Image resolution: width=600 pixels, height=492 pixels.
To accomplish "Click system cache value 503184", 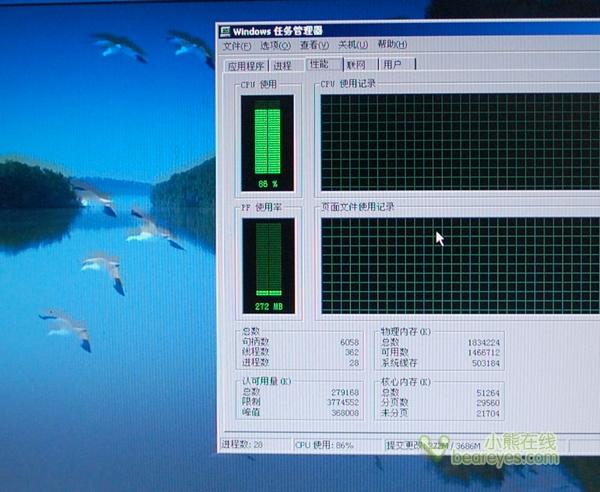I will tap(486, 363).
